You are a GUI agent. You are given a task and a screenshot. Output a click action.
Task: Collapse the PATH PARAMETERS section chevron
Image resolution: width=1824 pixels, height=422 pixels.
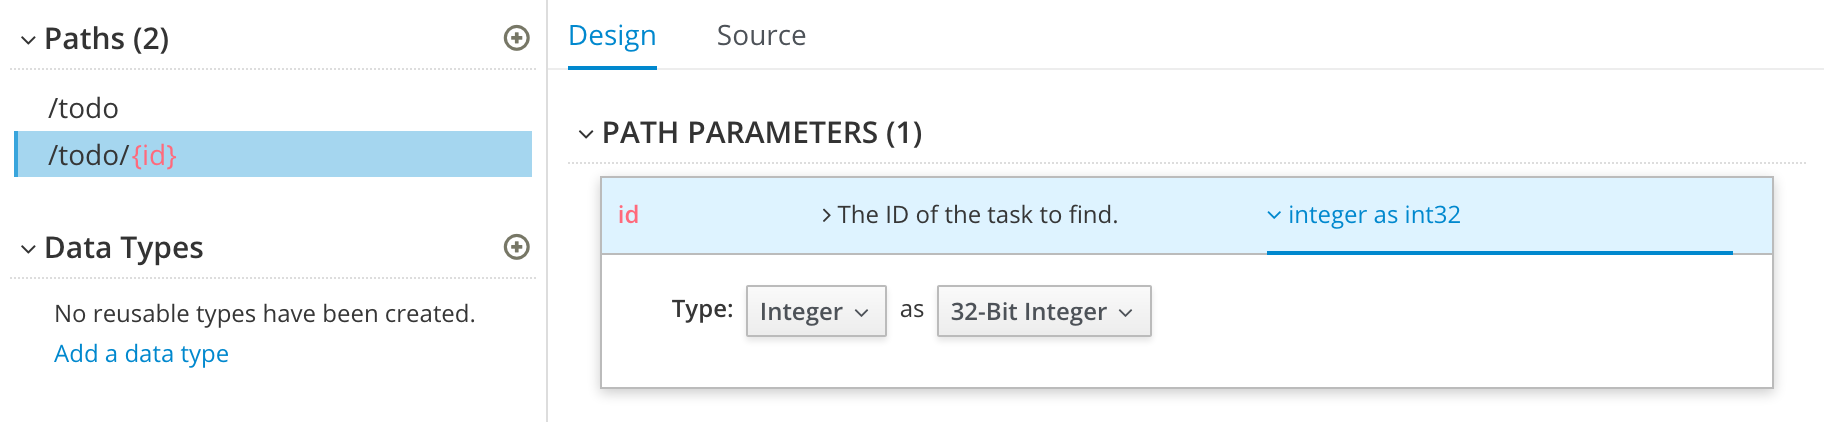coord(585,134)
